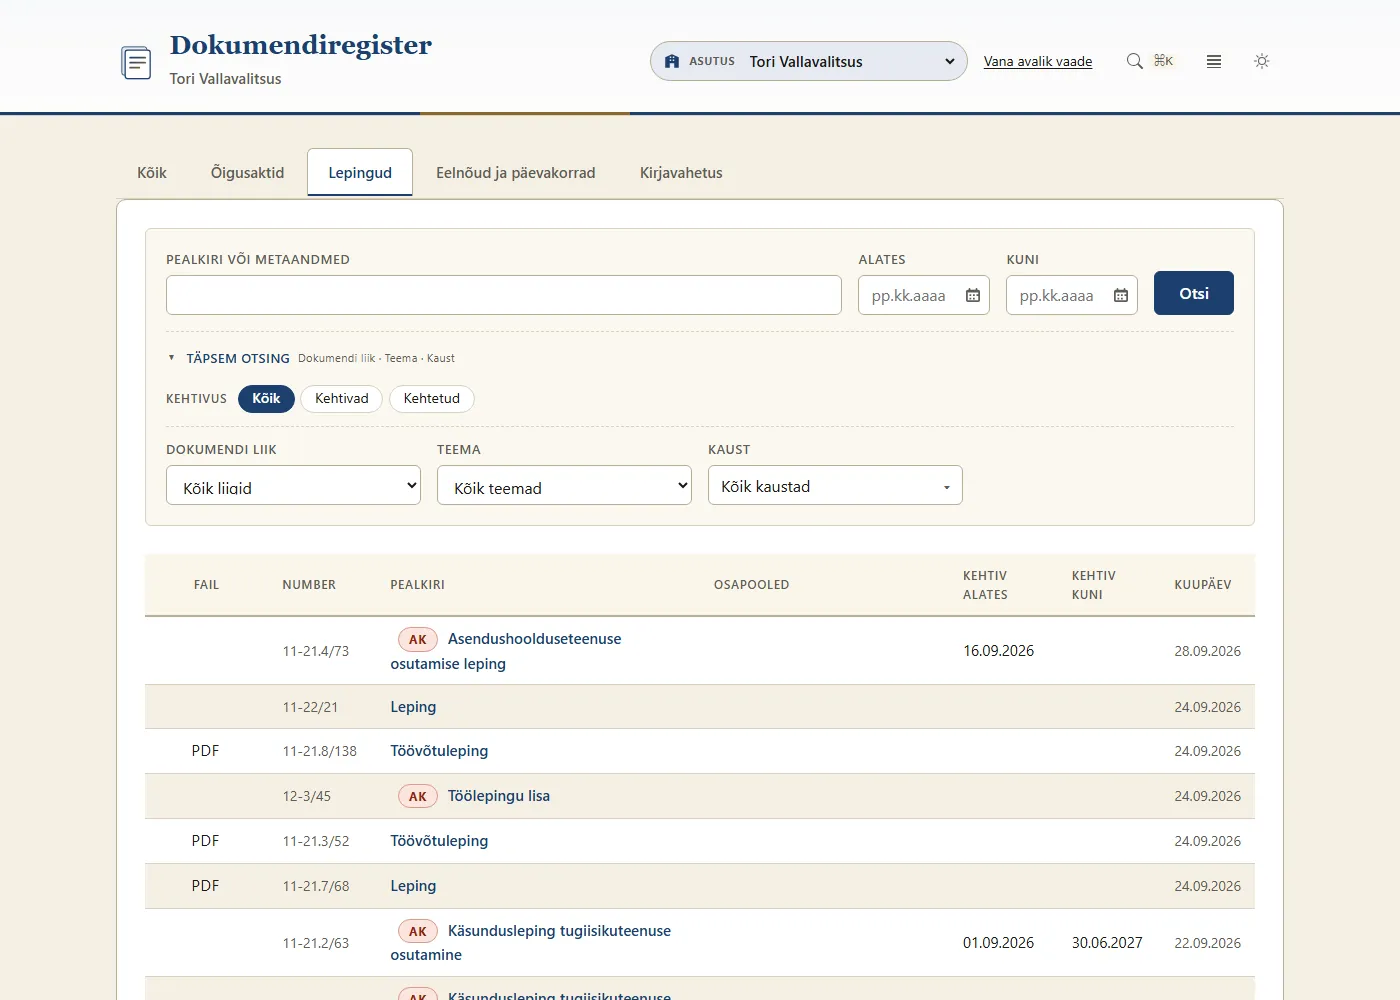Image resolution: width=1400 pixels, height=1000 pixels.
Task: Select the Lepingud tab
Action: click(x=360, y=172)
